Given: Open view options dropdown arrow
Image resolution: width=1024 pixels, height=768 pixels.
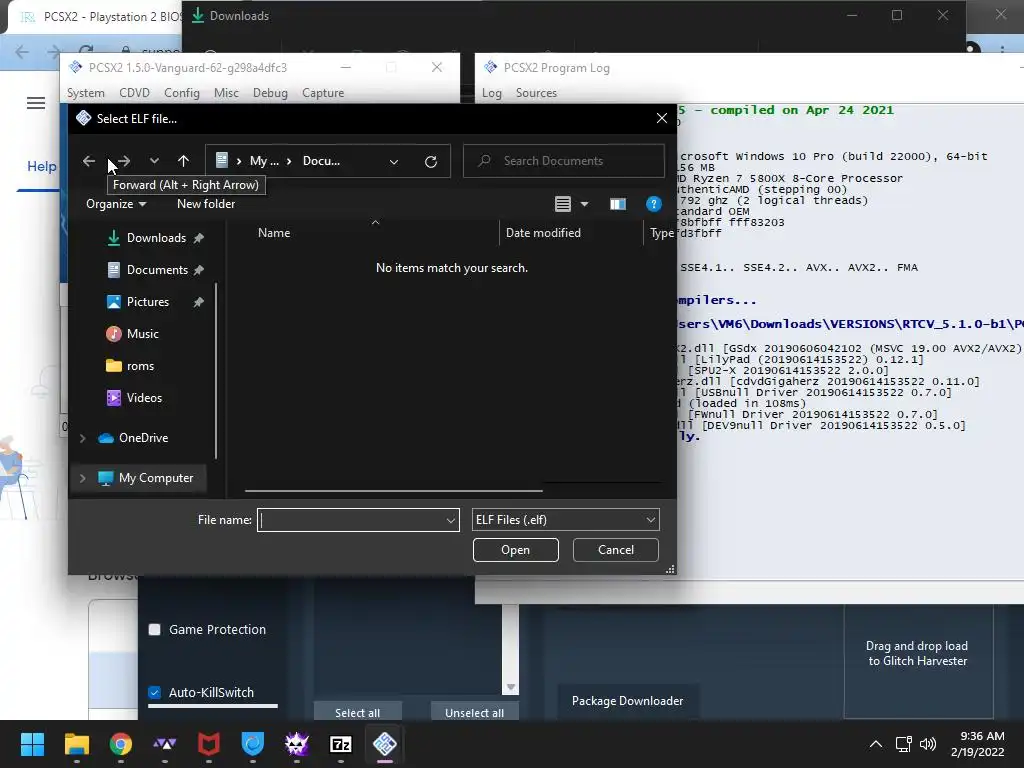Looking at the screenshot, I should pos(584,204).
